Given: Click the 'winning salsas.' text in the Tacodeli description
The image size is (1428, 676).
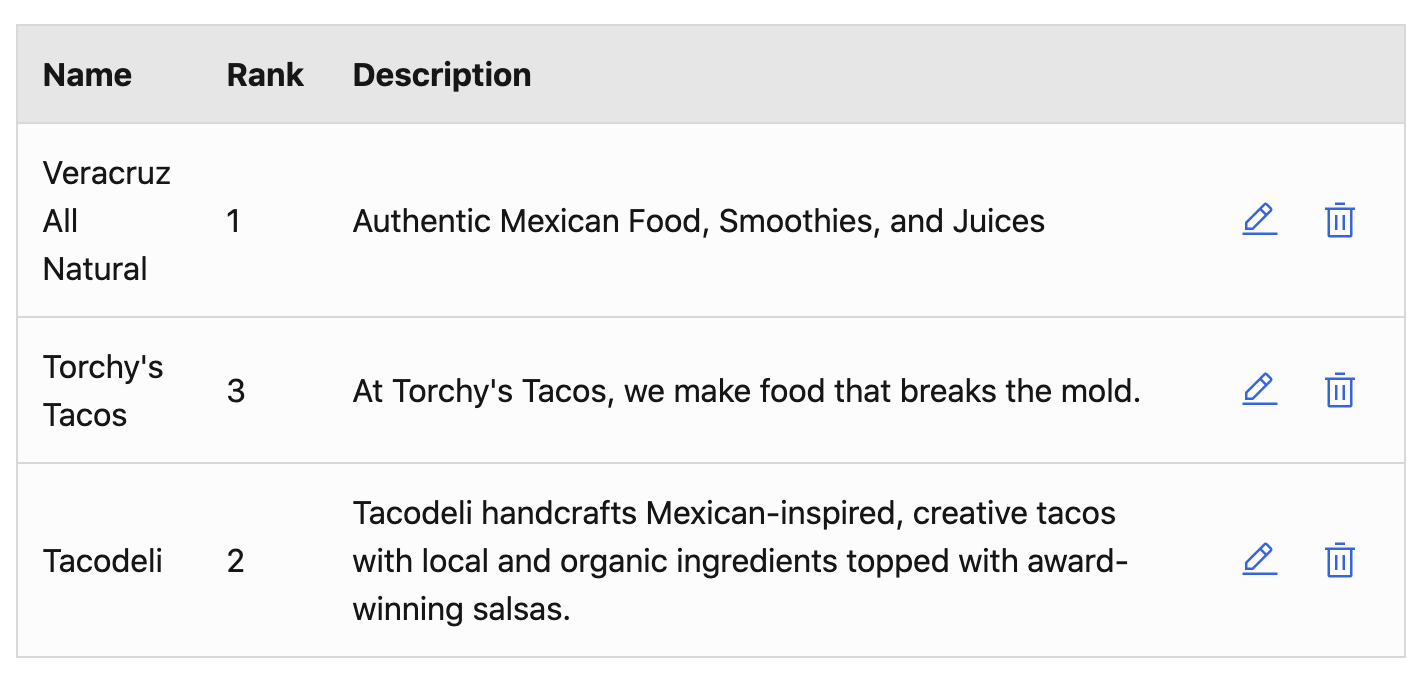Looking at the screenshot, I should 461,609.
